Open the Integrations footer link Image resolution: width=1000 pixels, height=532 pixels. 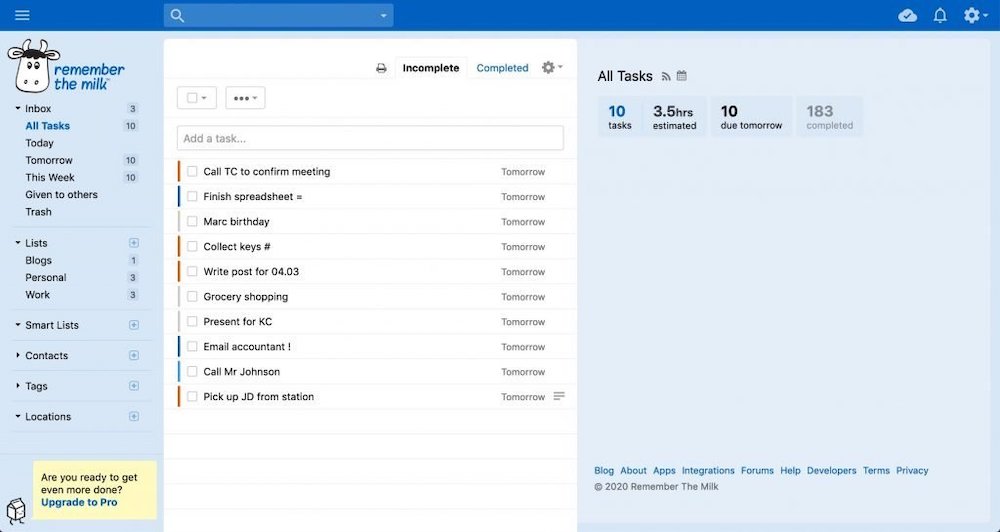pos(708,470)
